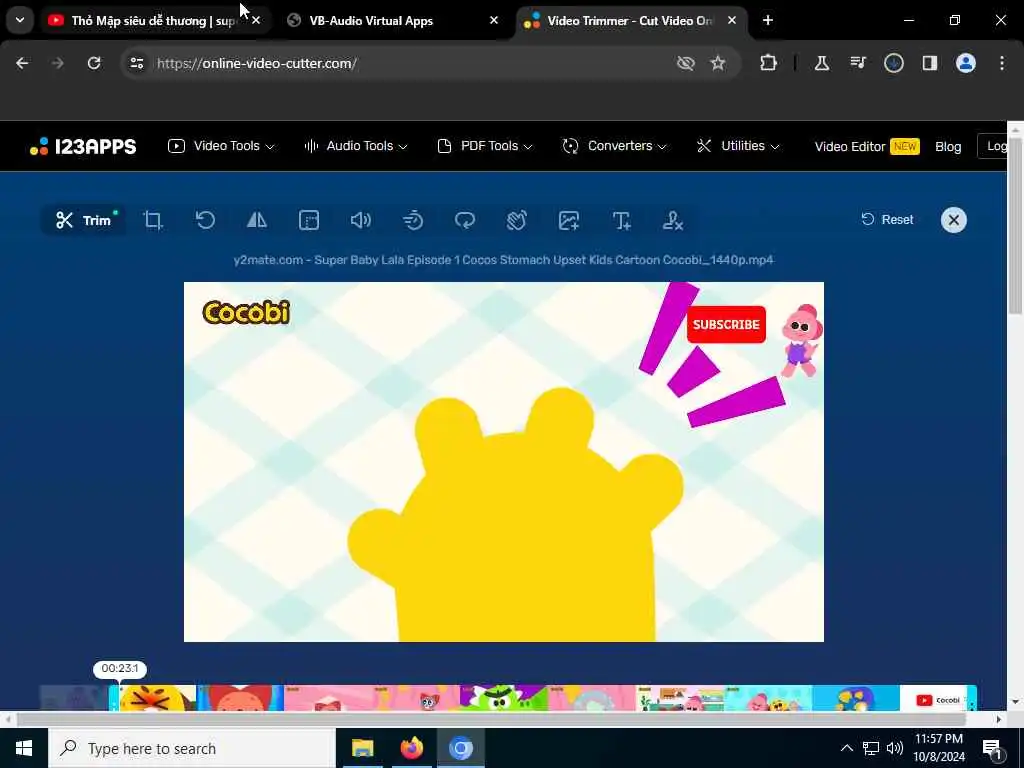Show hidden system tray icons
1024x768 pixels.
pos(846,748)
